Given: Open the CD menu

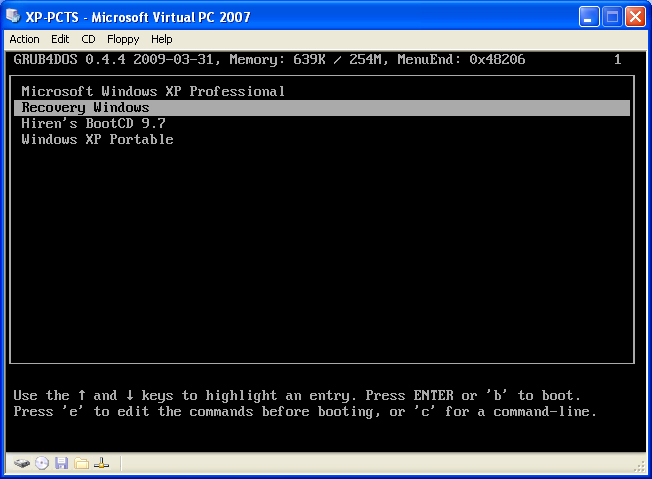Looking at the screenshot, I should 88,39.
